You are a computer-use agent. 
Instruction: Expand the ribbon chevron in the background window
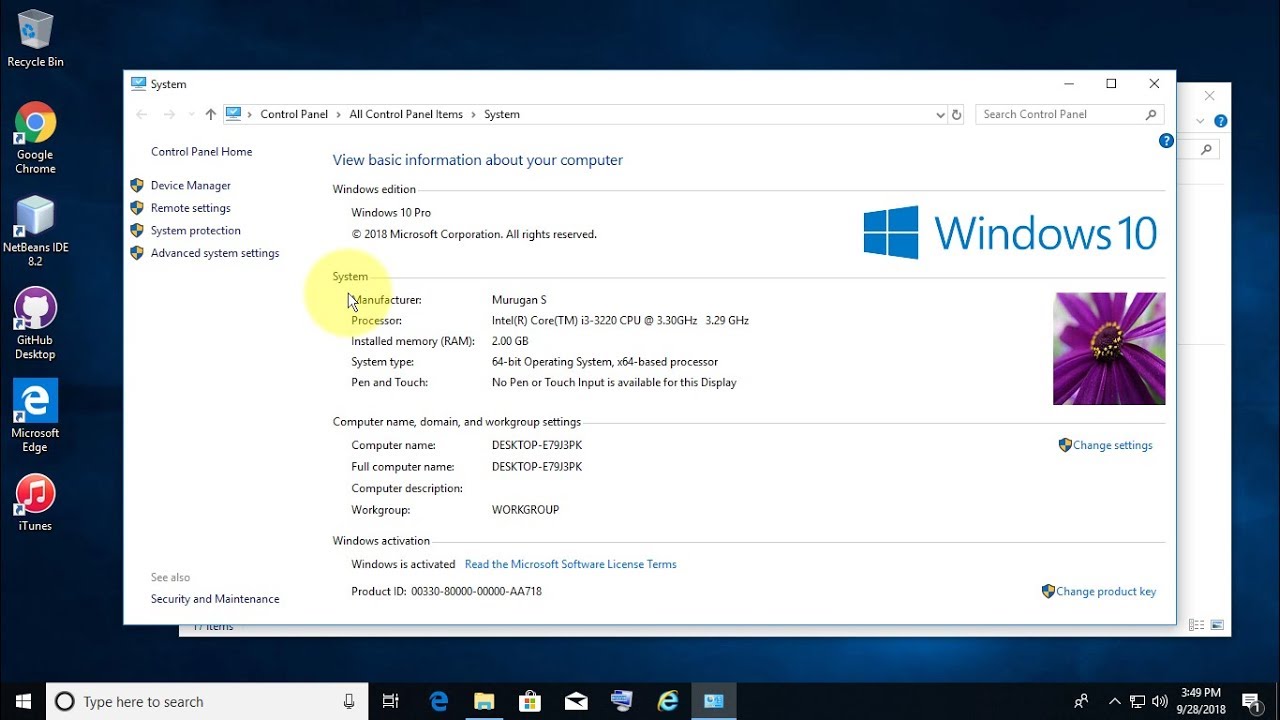(x=1201, y=120)
